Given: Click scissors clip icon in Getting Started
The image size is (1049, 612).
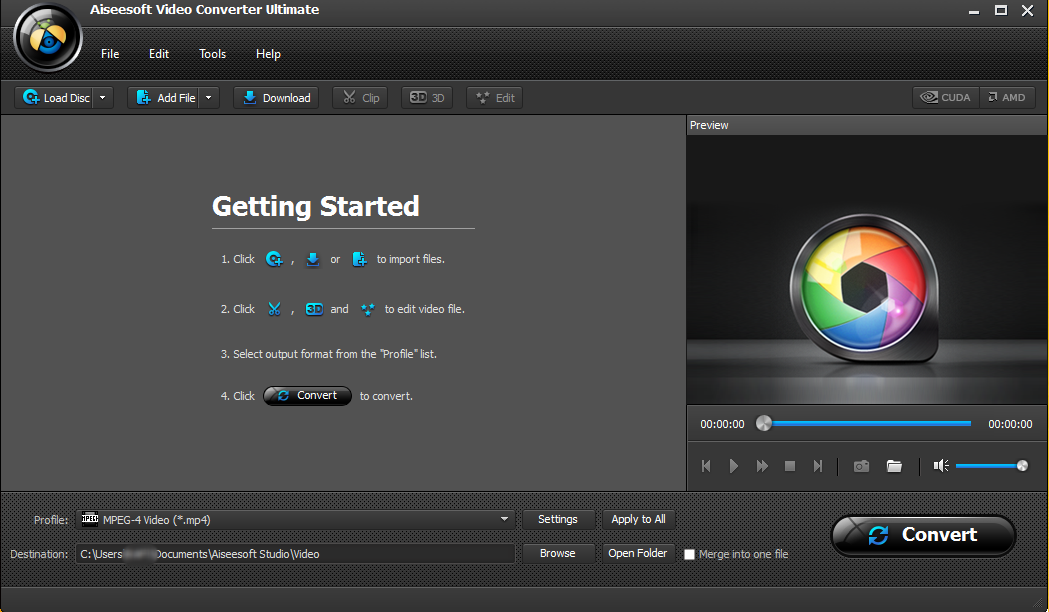Looking at the screenshot, I should click(274, 309).
